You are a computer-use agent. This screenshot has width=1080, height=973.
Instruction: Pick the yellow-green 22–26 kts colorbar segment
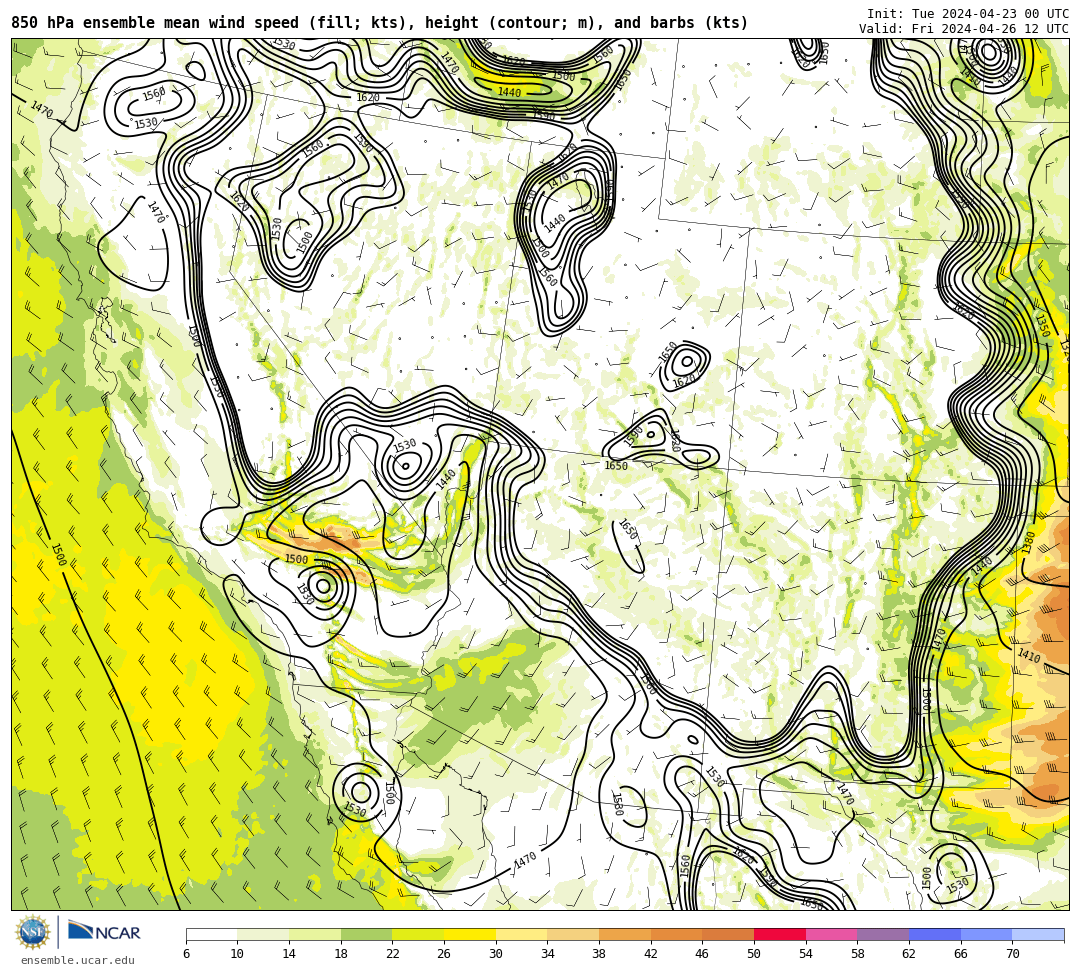[418, 934]
